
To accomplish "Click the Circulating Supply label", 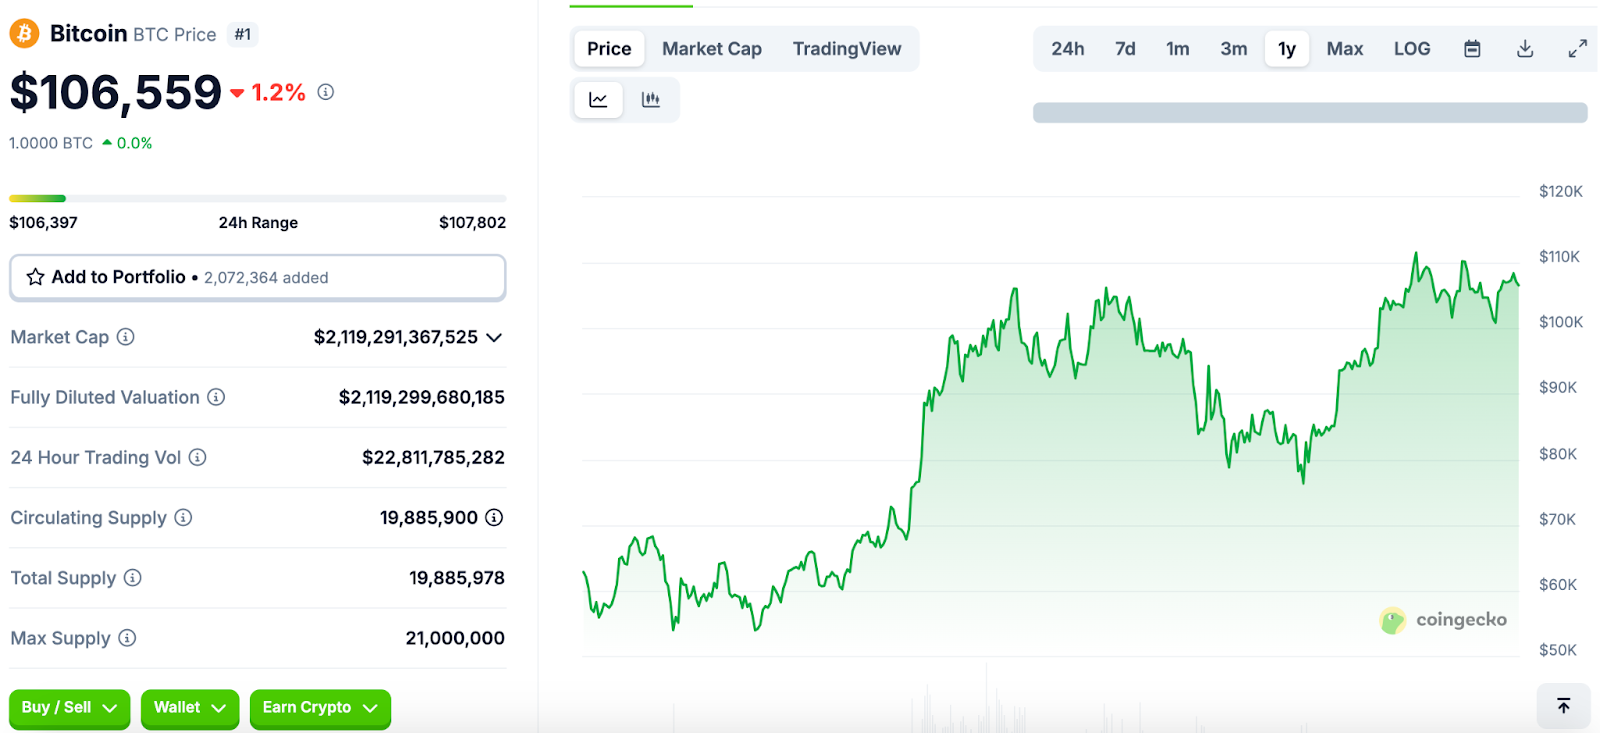I will click(88, 517).
